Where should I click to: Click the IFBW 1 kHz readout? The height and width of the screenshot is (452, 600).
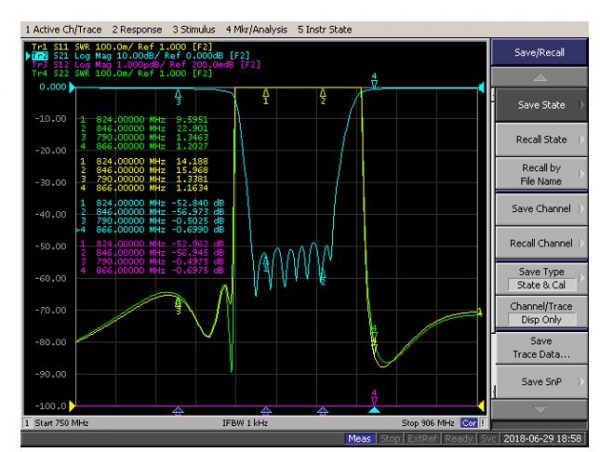(x=245, y=423)
